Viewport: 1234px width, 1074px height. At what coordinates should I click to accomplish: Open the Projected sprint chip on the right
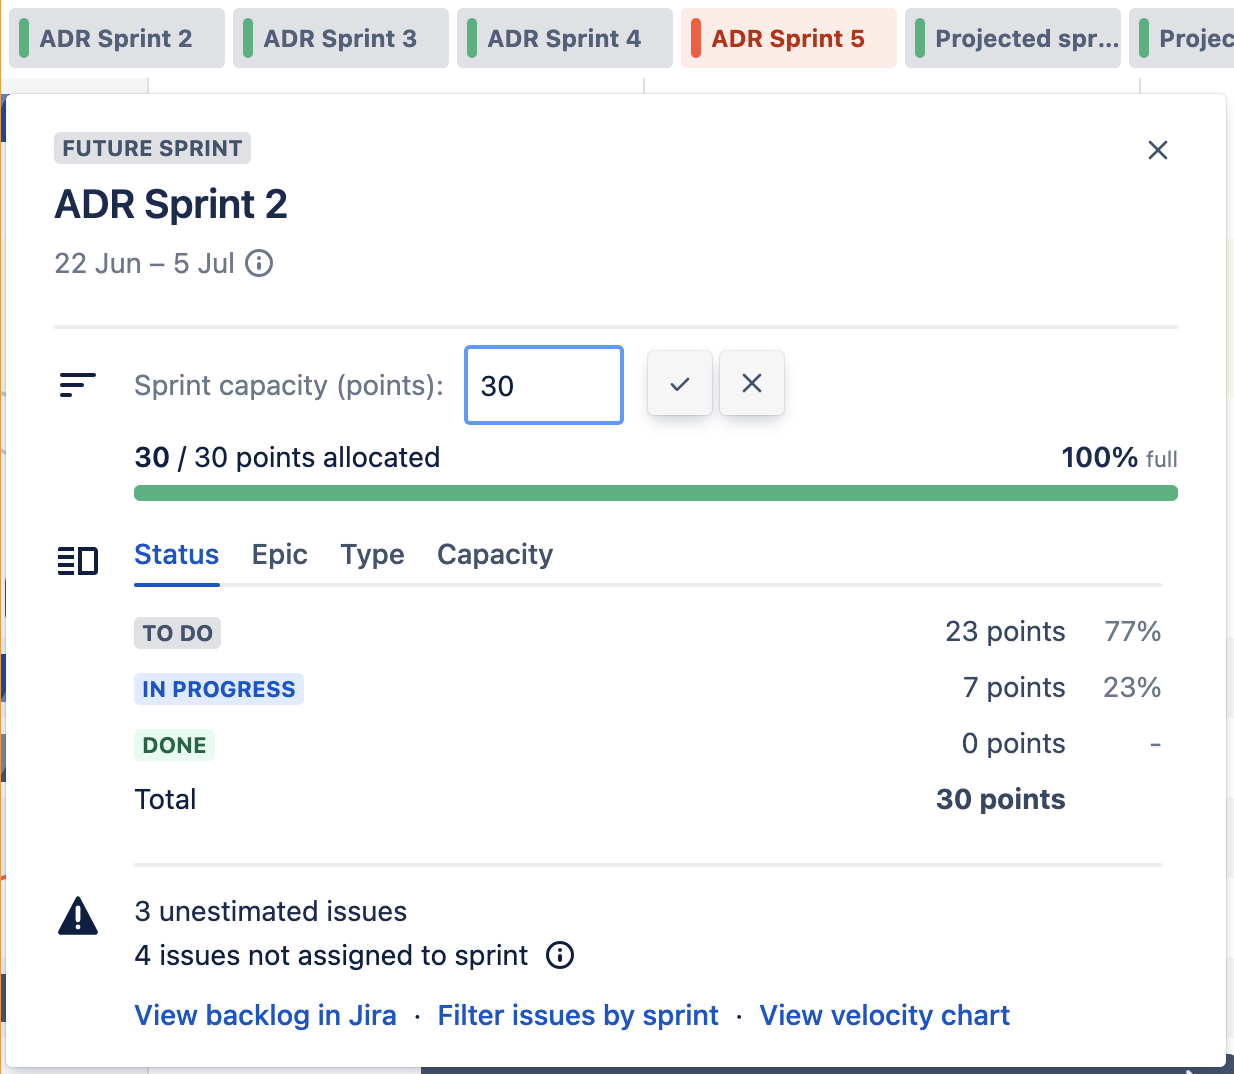click(x=1012, y=37)
